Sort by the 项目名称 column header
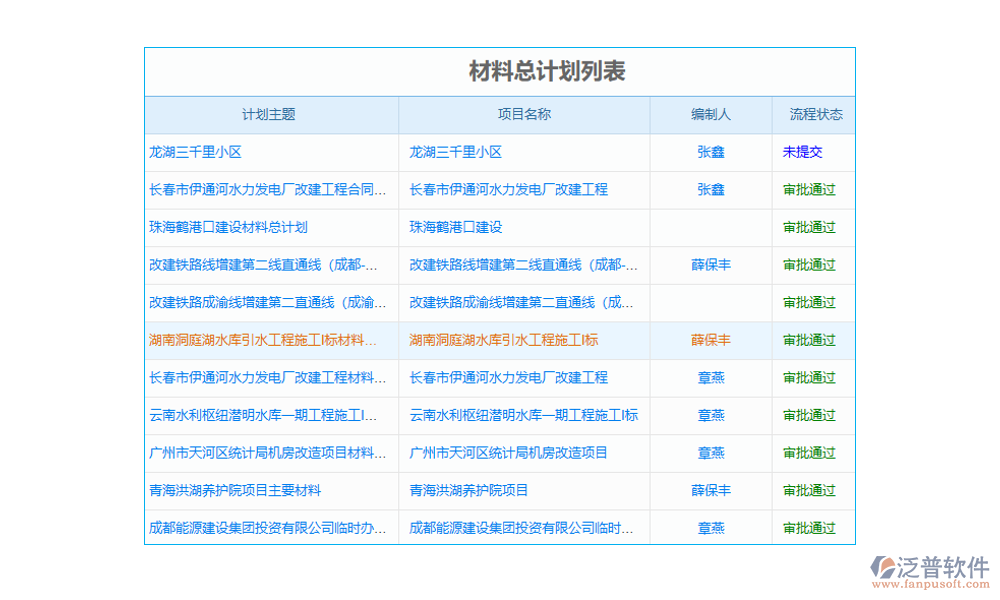The width and height of the screenshot is (1000, 600). click(524, 114)
